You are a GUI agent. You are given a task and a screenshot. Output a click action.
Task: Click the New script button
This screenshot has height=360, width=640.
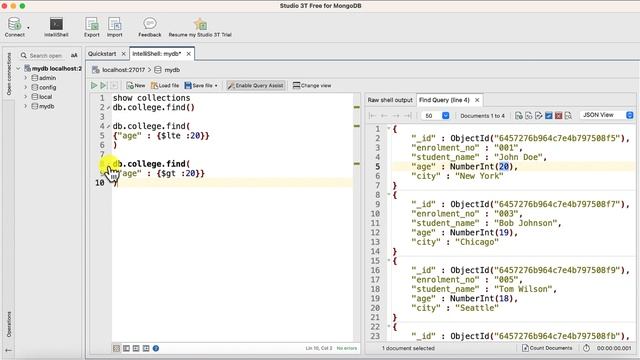coord(136,85)
